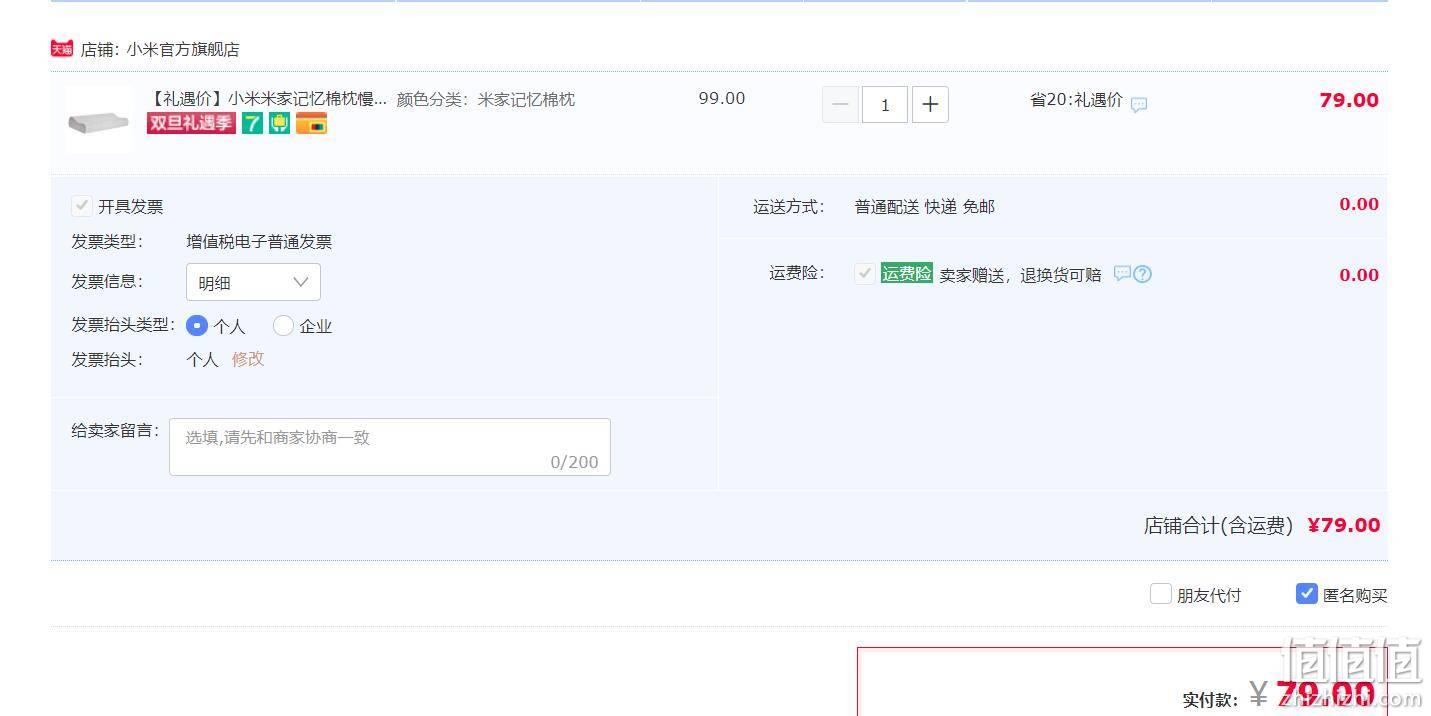Select the 个人 invoice title radio button
Screen dimensions: 1431x716
197,326
